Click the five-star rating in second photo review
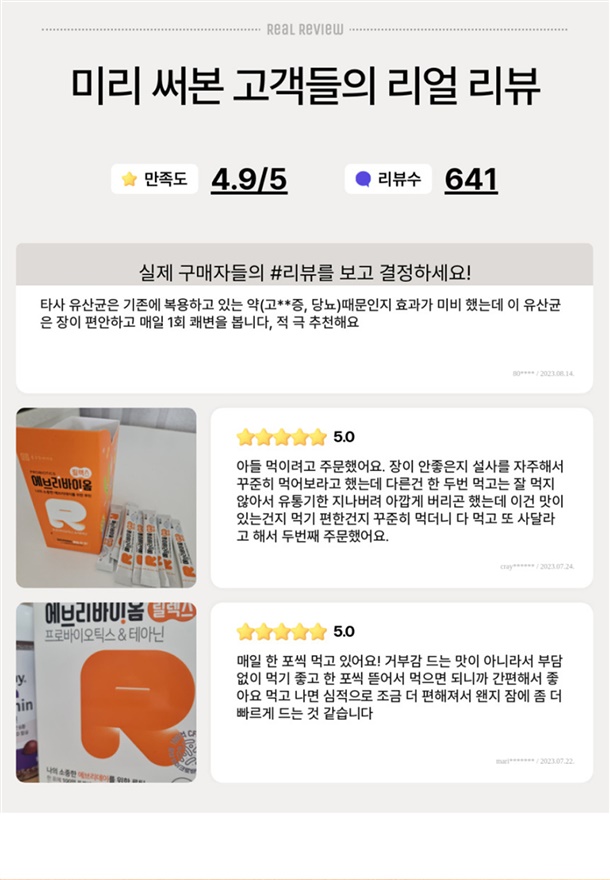The height and width of the screenshot is (880, 610). click(x=281, y=631)
